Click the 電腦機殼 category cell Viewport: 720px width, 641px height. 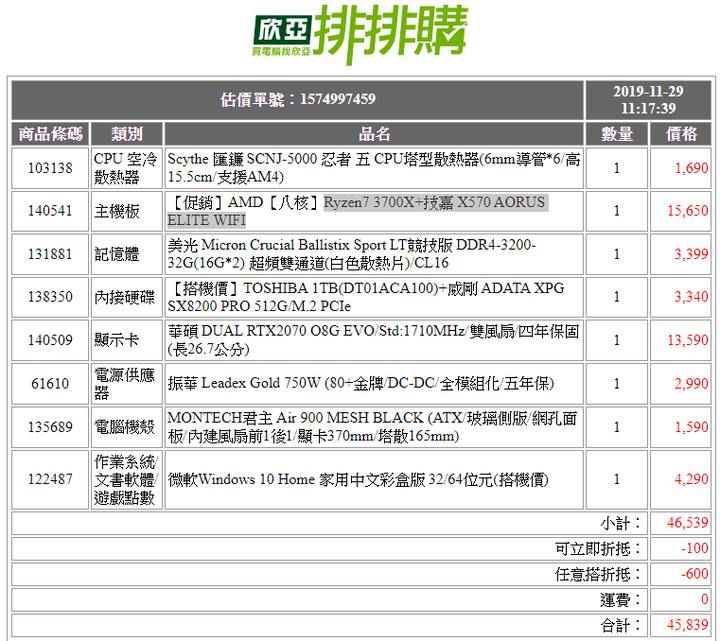coord(127,427)
